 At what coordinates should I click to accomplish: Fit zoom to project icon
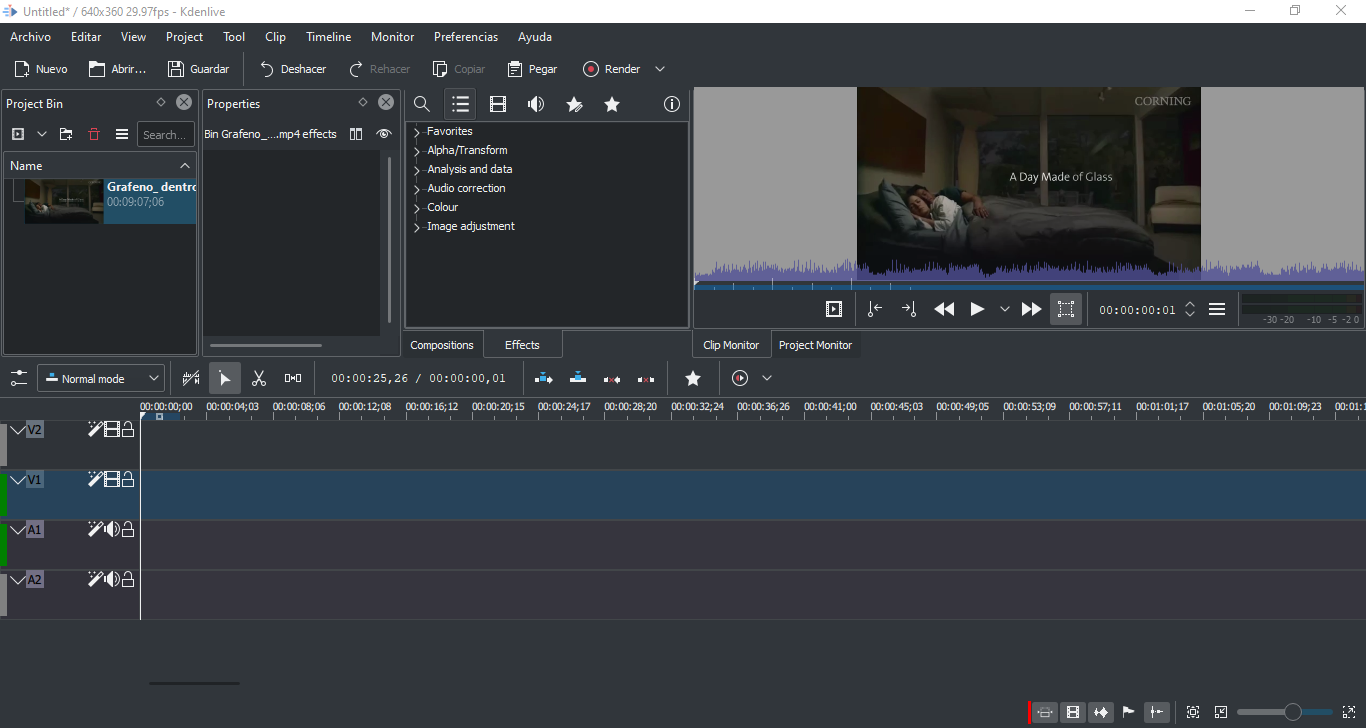pos(1193,712)
